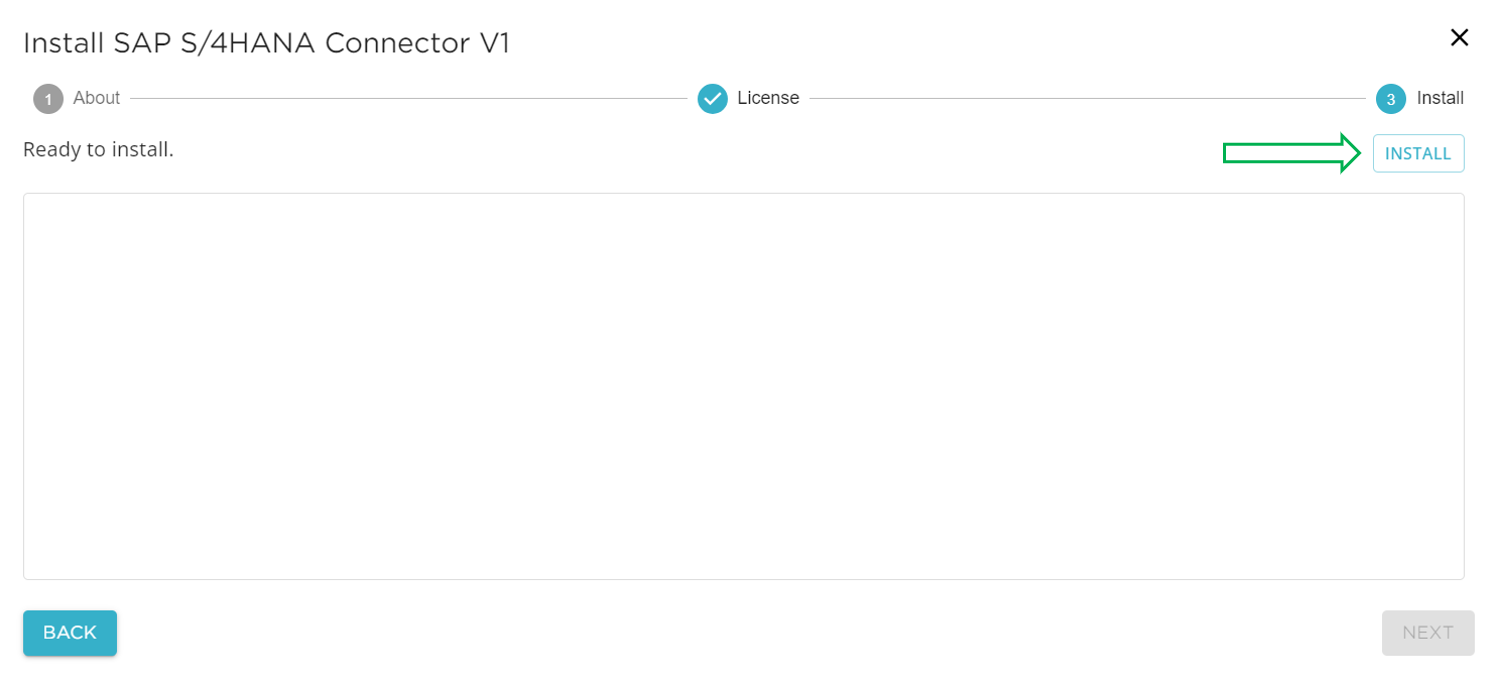
Task: Click the green arrow pointing at INSTALL
Action: (1290, 153)
